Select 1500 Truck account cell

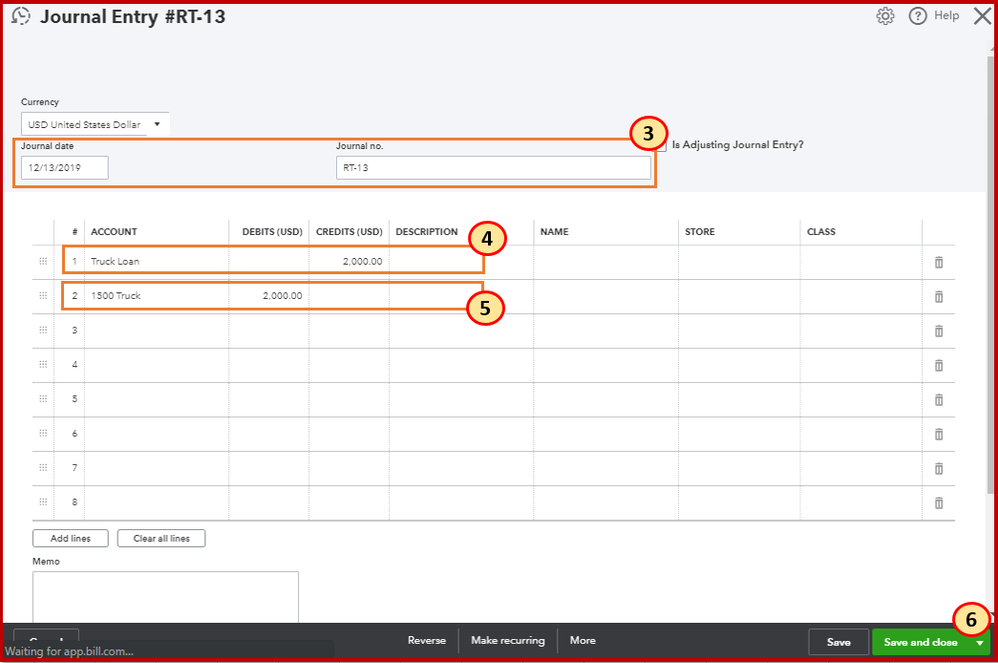pyautogui.click(x=157, y=296)
